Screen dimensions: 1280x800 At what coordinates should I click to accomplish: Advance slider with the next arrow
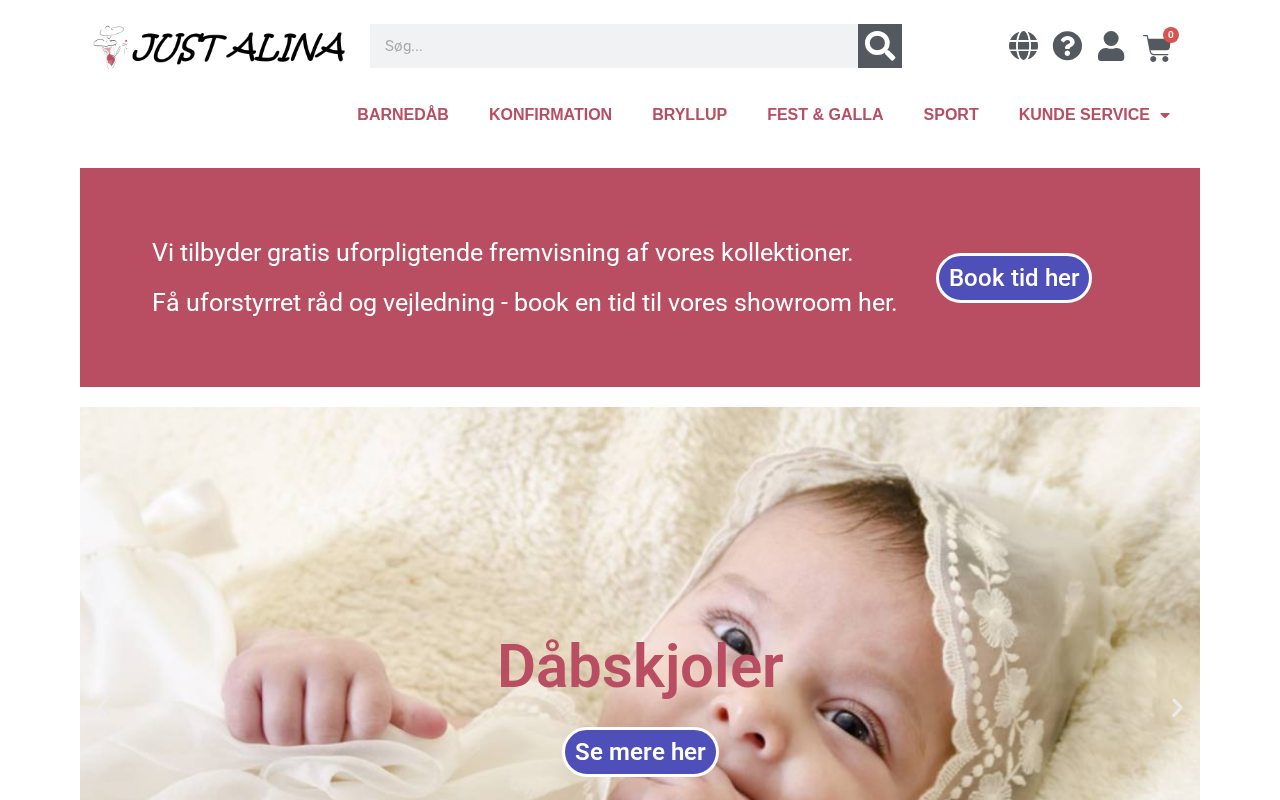pos(1177,708)
